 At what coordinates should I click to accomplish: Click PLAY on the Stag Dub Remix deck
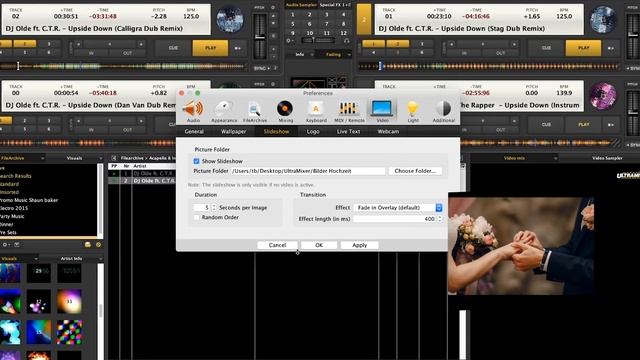pos(583,48)
